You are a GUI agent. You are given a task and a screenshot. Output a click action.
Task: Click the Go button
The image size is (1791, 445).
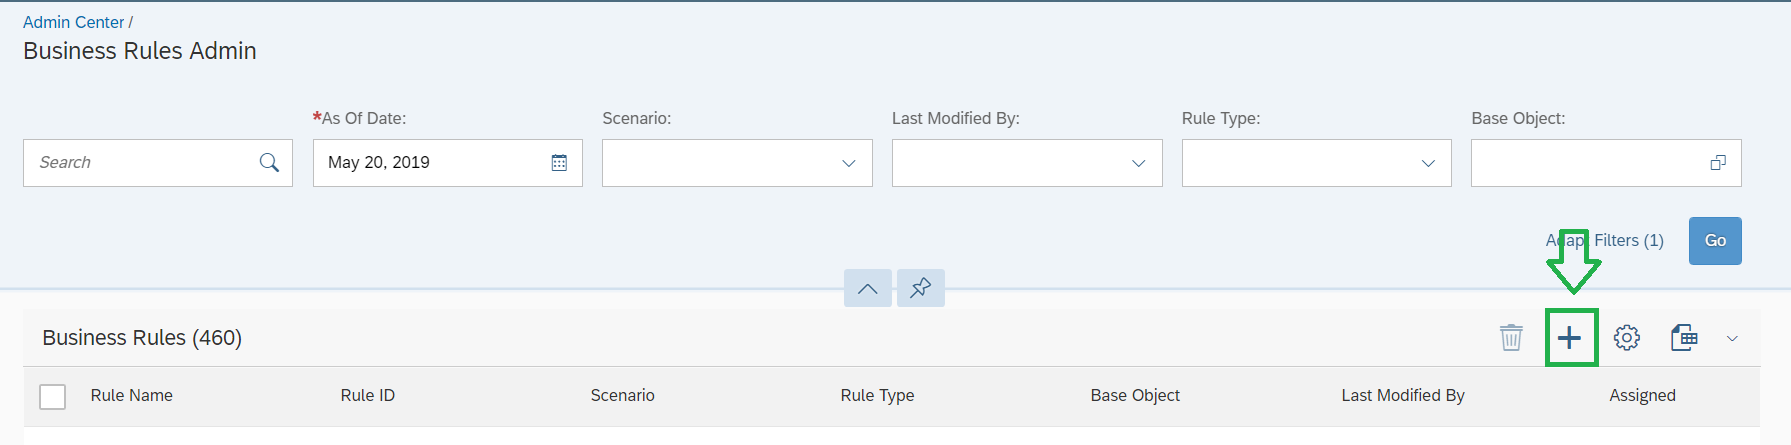1715,241
